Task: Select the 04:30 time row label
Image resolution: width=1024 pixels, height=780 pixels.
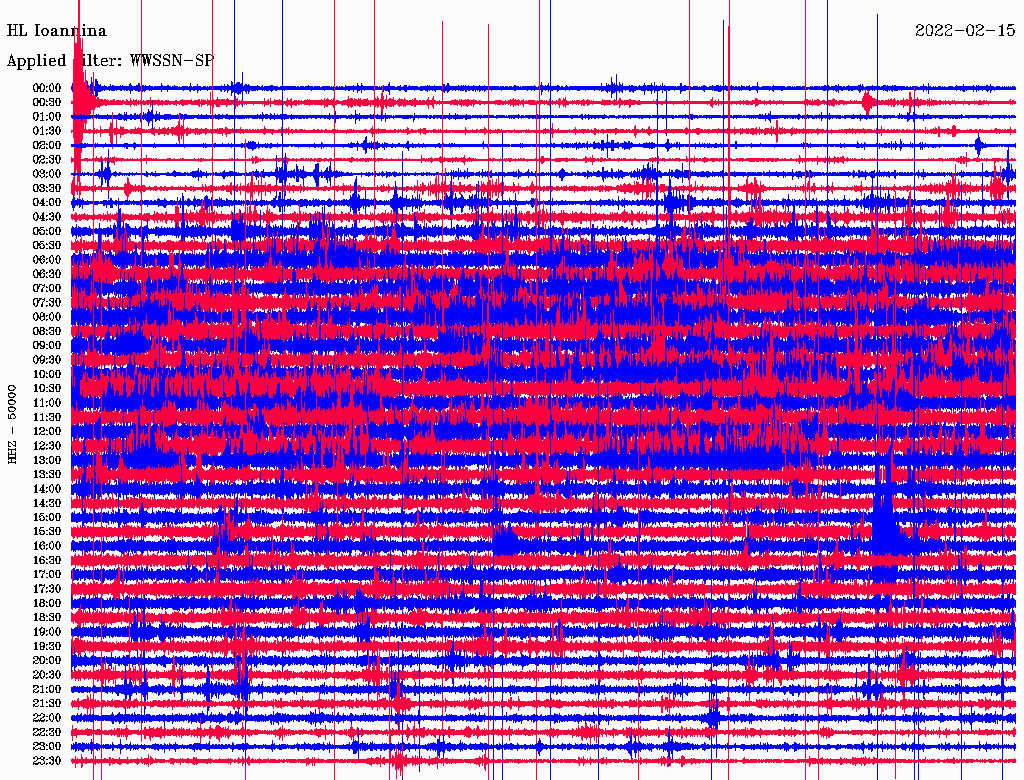Action: click(x=47, y=217)
